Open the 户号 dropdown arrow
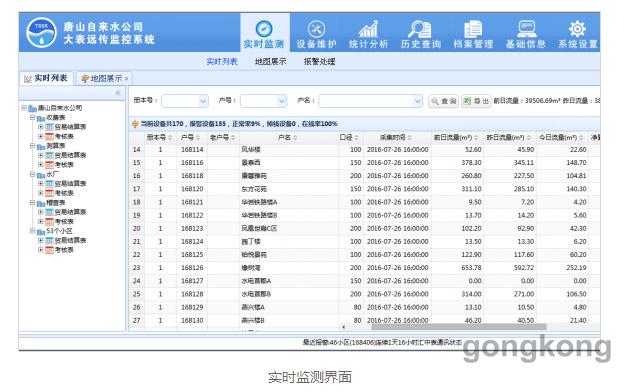 (282, 101)
